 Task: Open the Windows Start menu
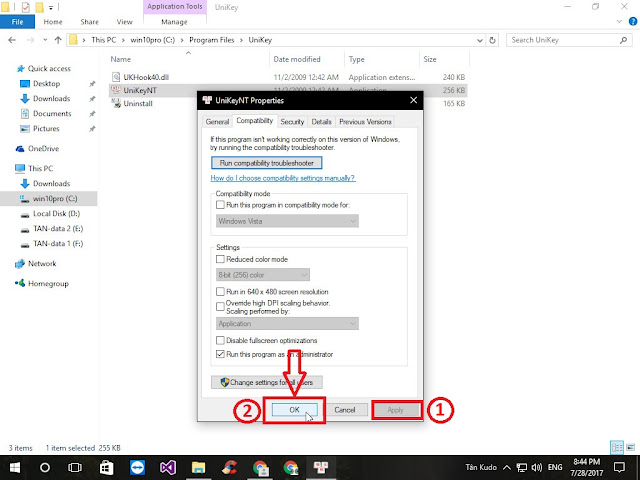15,467
